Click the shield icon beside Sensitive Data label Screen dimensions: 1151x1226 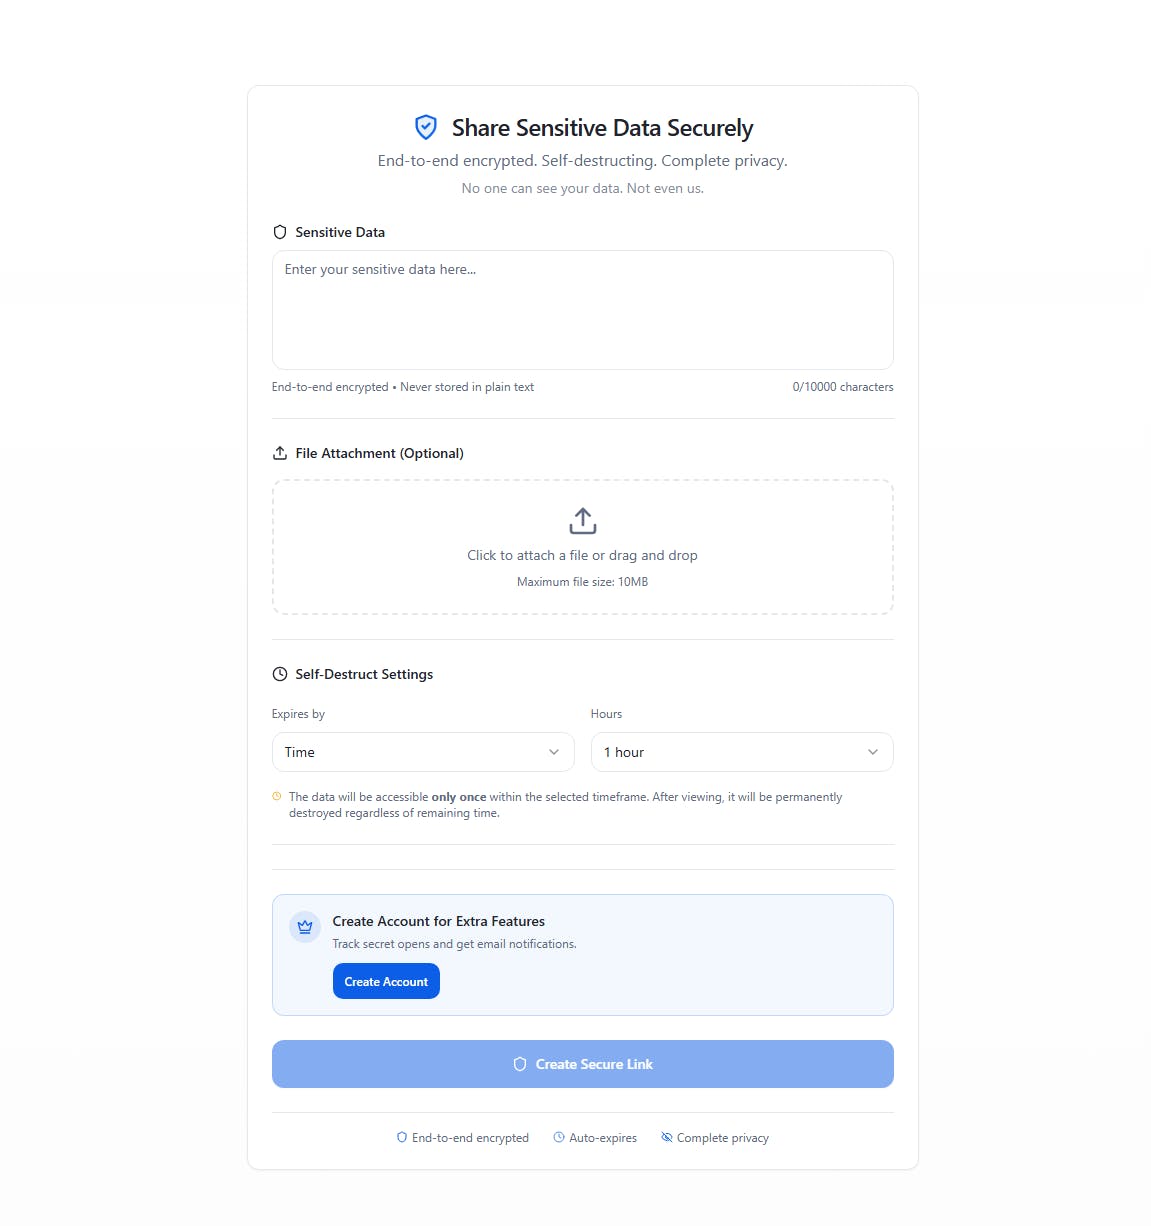[x=280, y=232]
